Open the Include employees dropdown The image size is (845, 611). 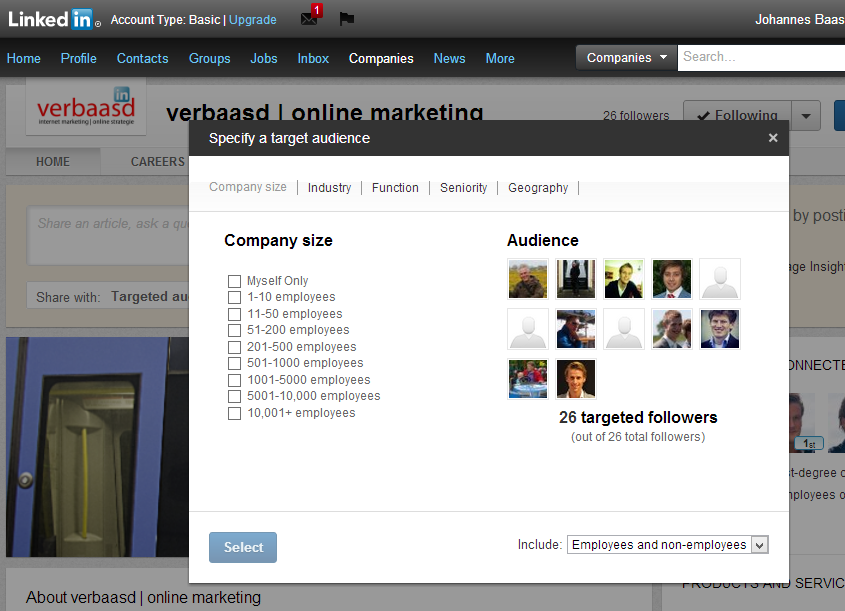coord(668,545)
